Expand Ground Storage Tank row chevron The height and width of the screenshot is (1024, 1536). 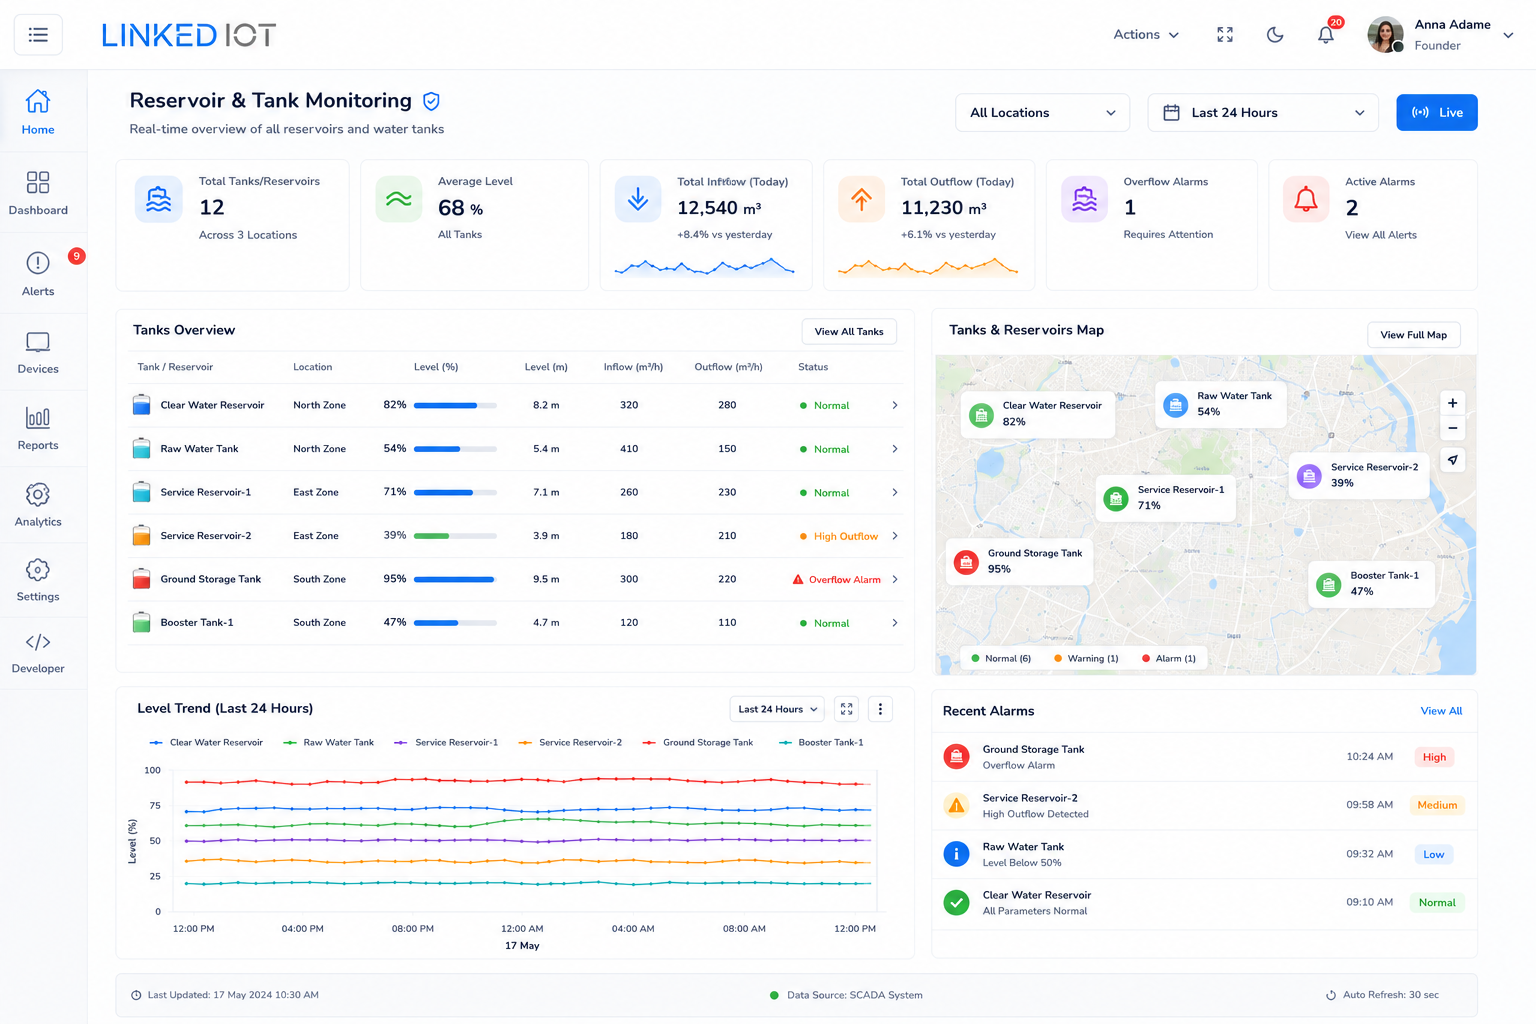coord(895,580)
